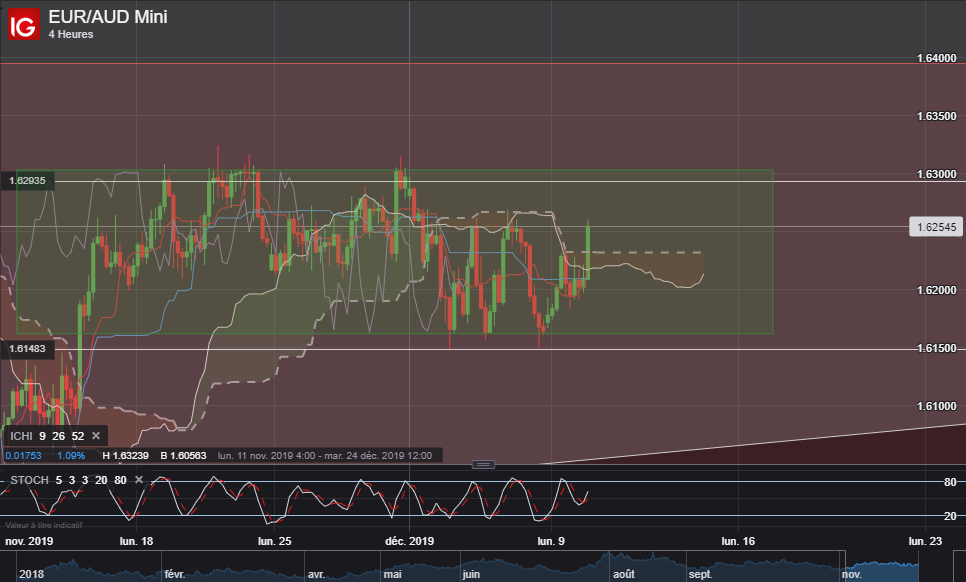This screenshot has height=582, width=966.
Task: Remove the ICHI indicator with its X
Action: [x=96, y=436]
